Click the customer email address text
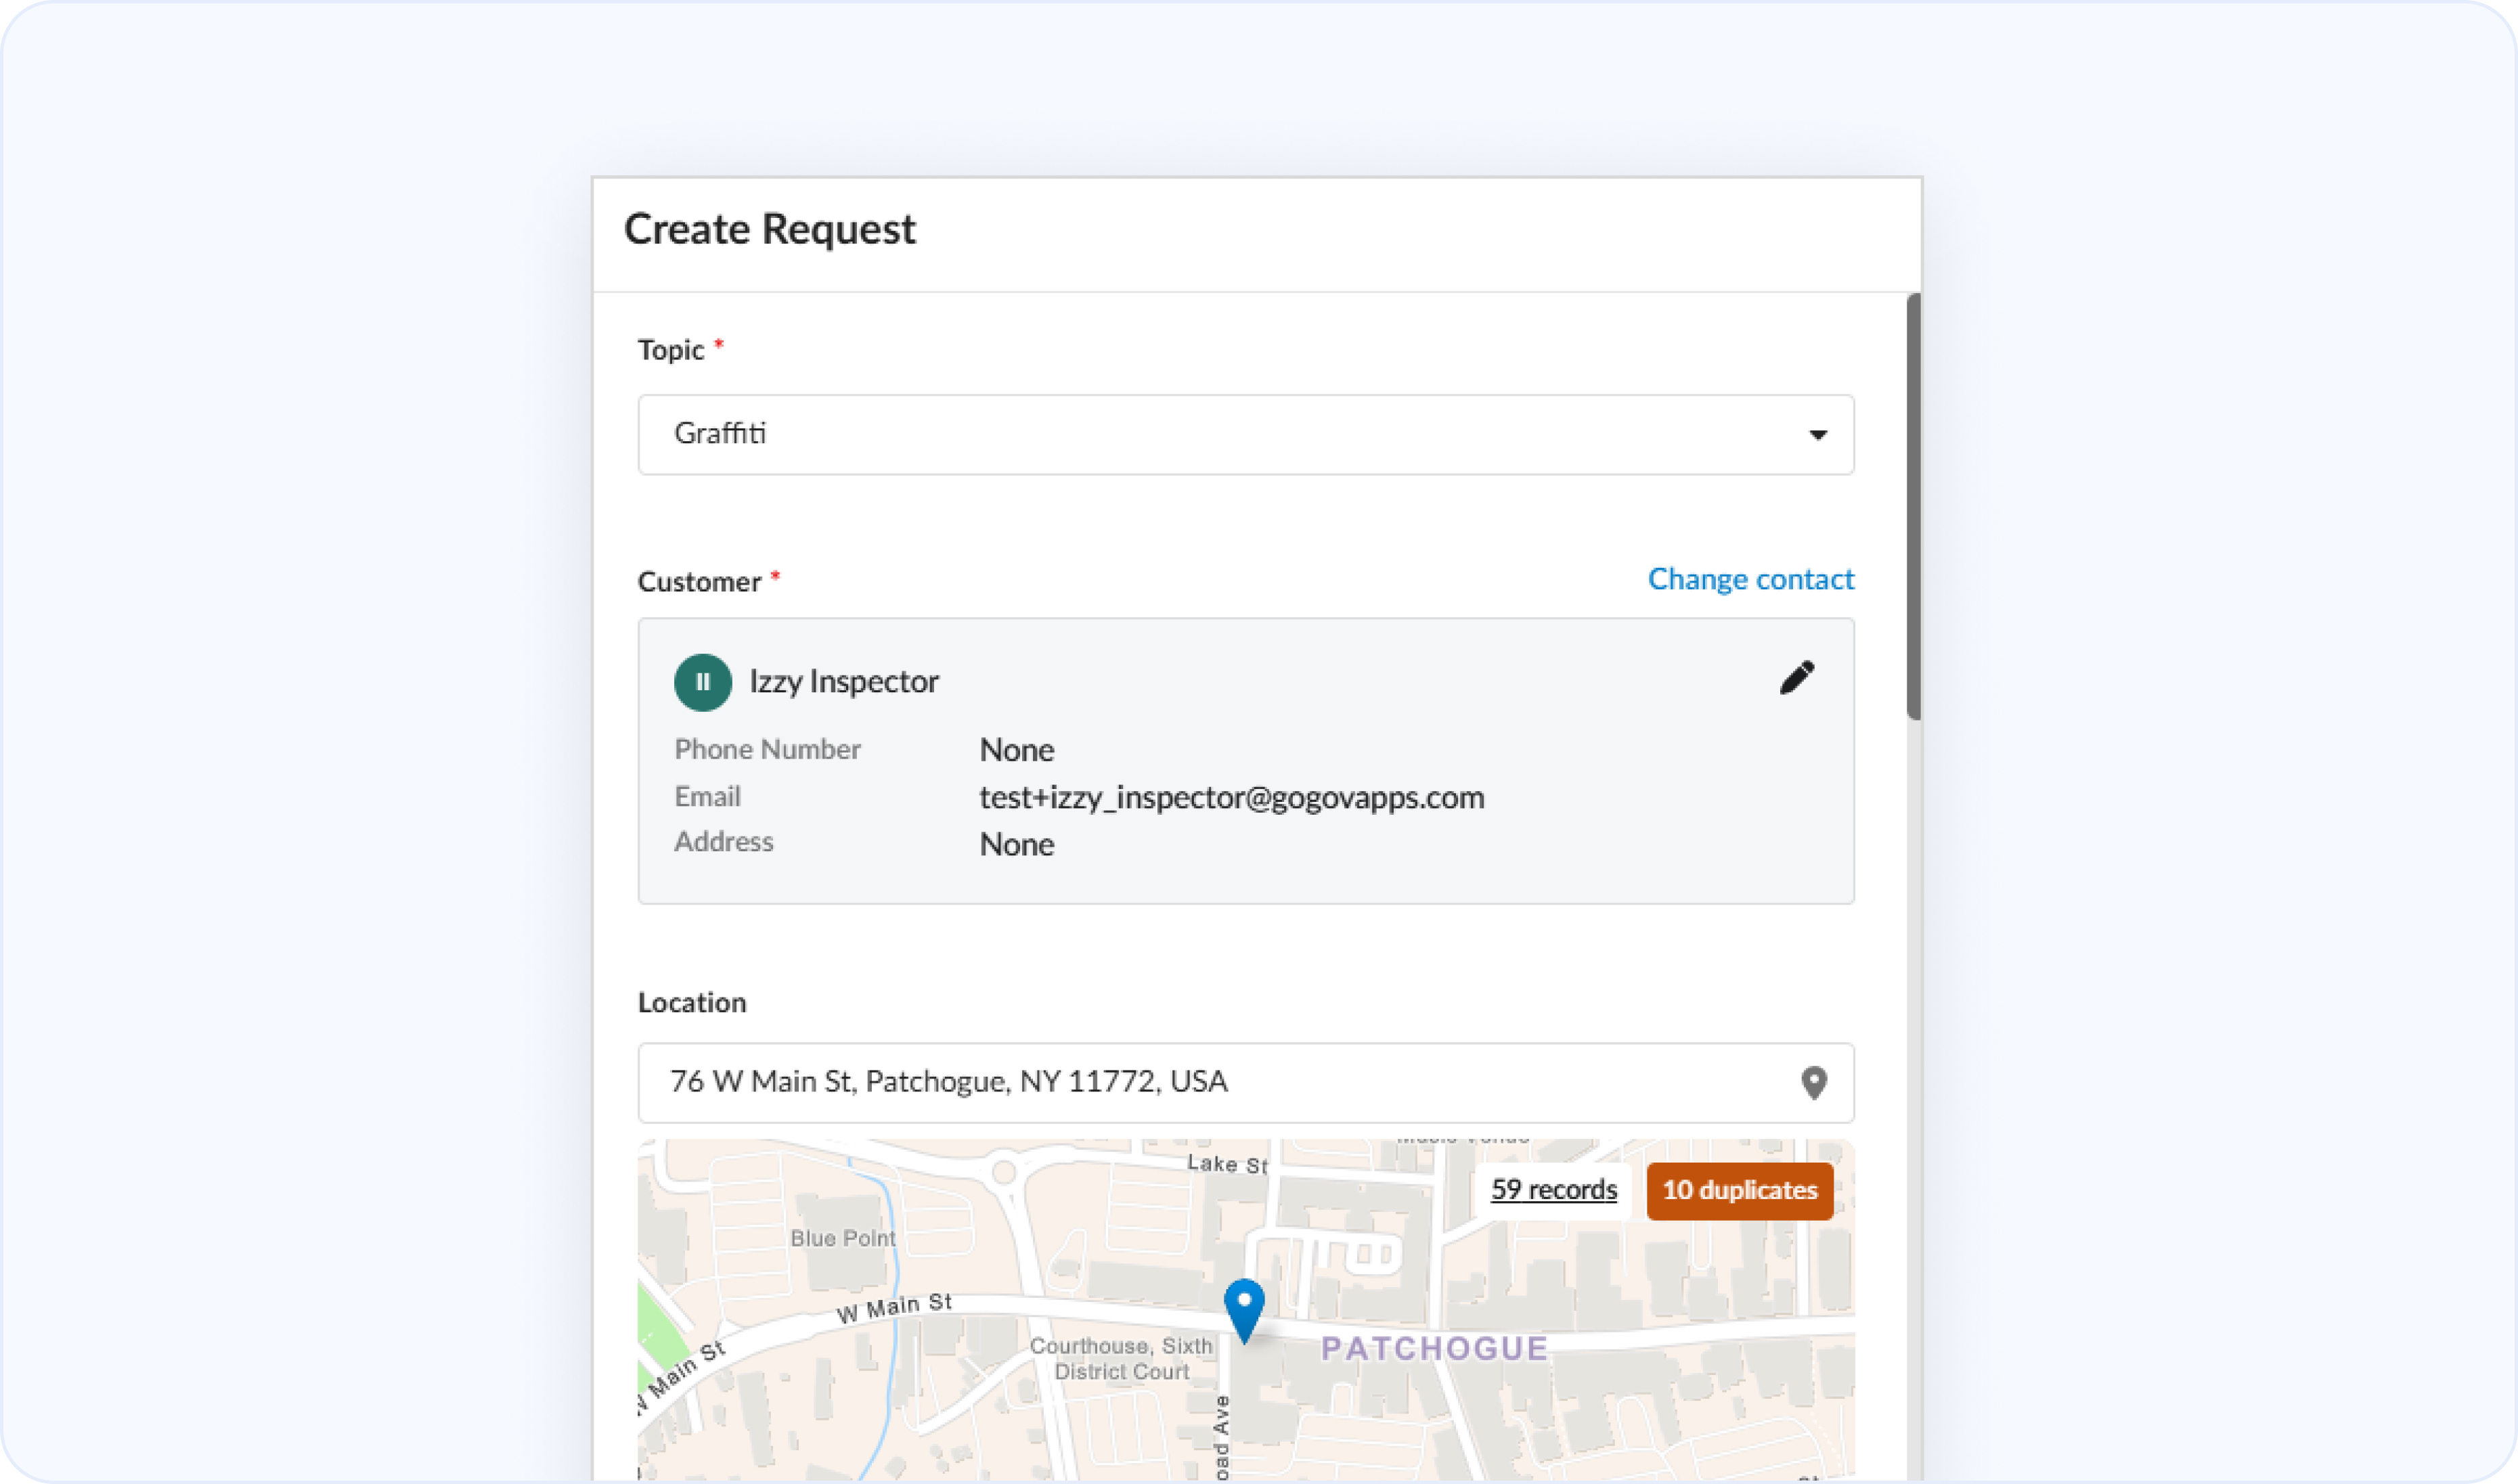The height and width of the screenshot is (1484, 2518). click(x=1231, y=798)
